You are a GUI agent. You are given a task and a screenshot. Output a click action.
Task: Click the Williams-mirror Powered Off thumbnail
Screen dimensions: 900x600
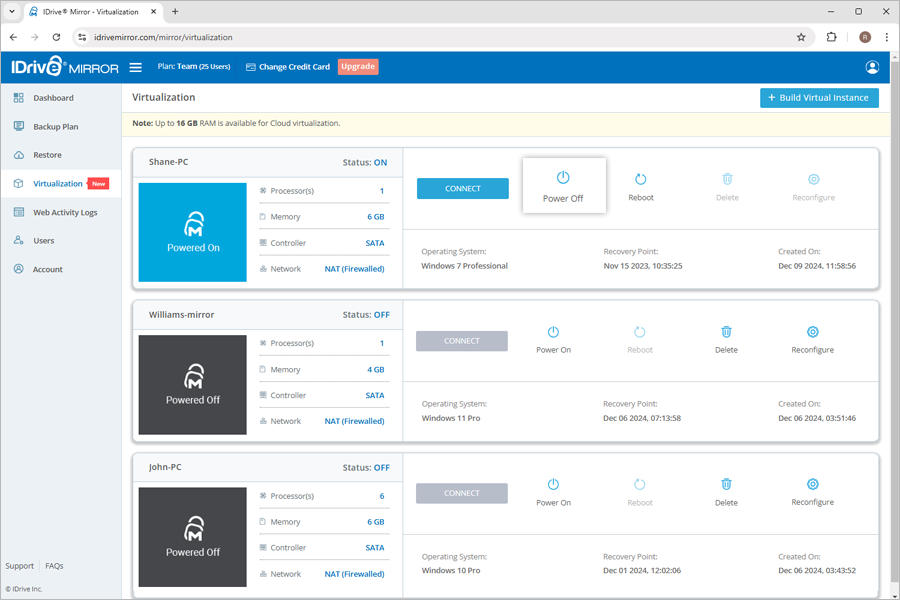point(193,385)
